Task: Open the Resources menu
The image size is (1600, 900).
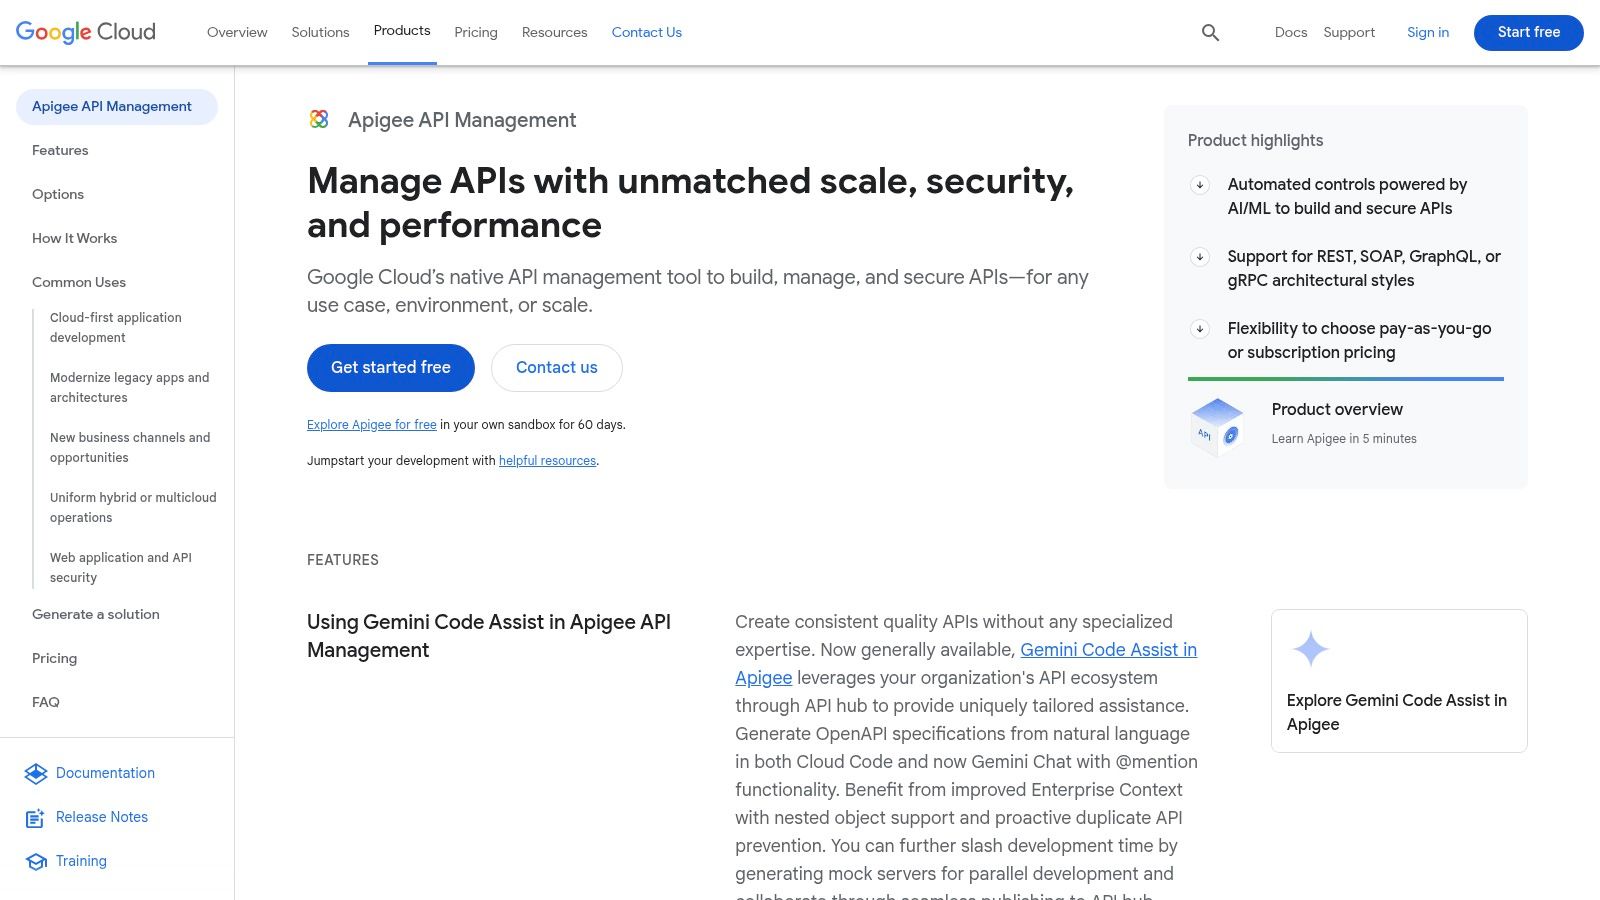Action: (554, 32)
